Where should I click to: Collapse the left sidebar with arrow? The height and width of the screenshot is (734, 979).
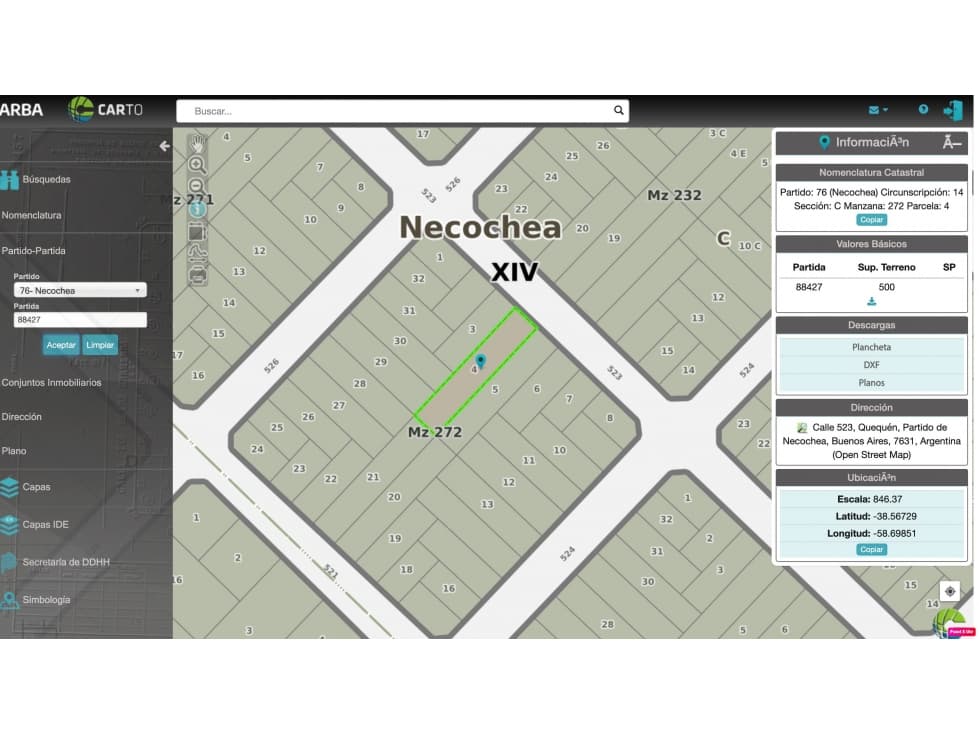(x=165, y=146)
